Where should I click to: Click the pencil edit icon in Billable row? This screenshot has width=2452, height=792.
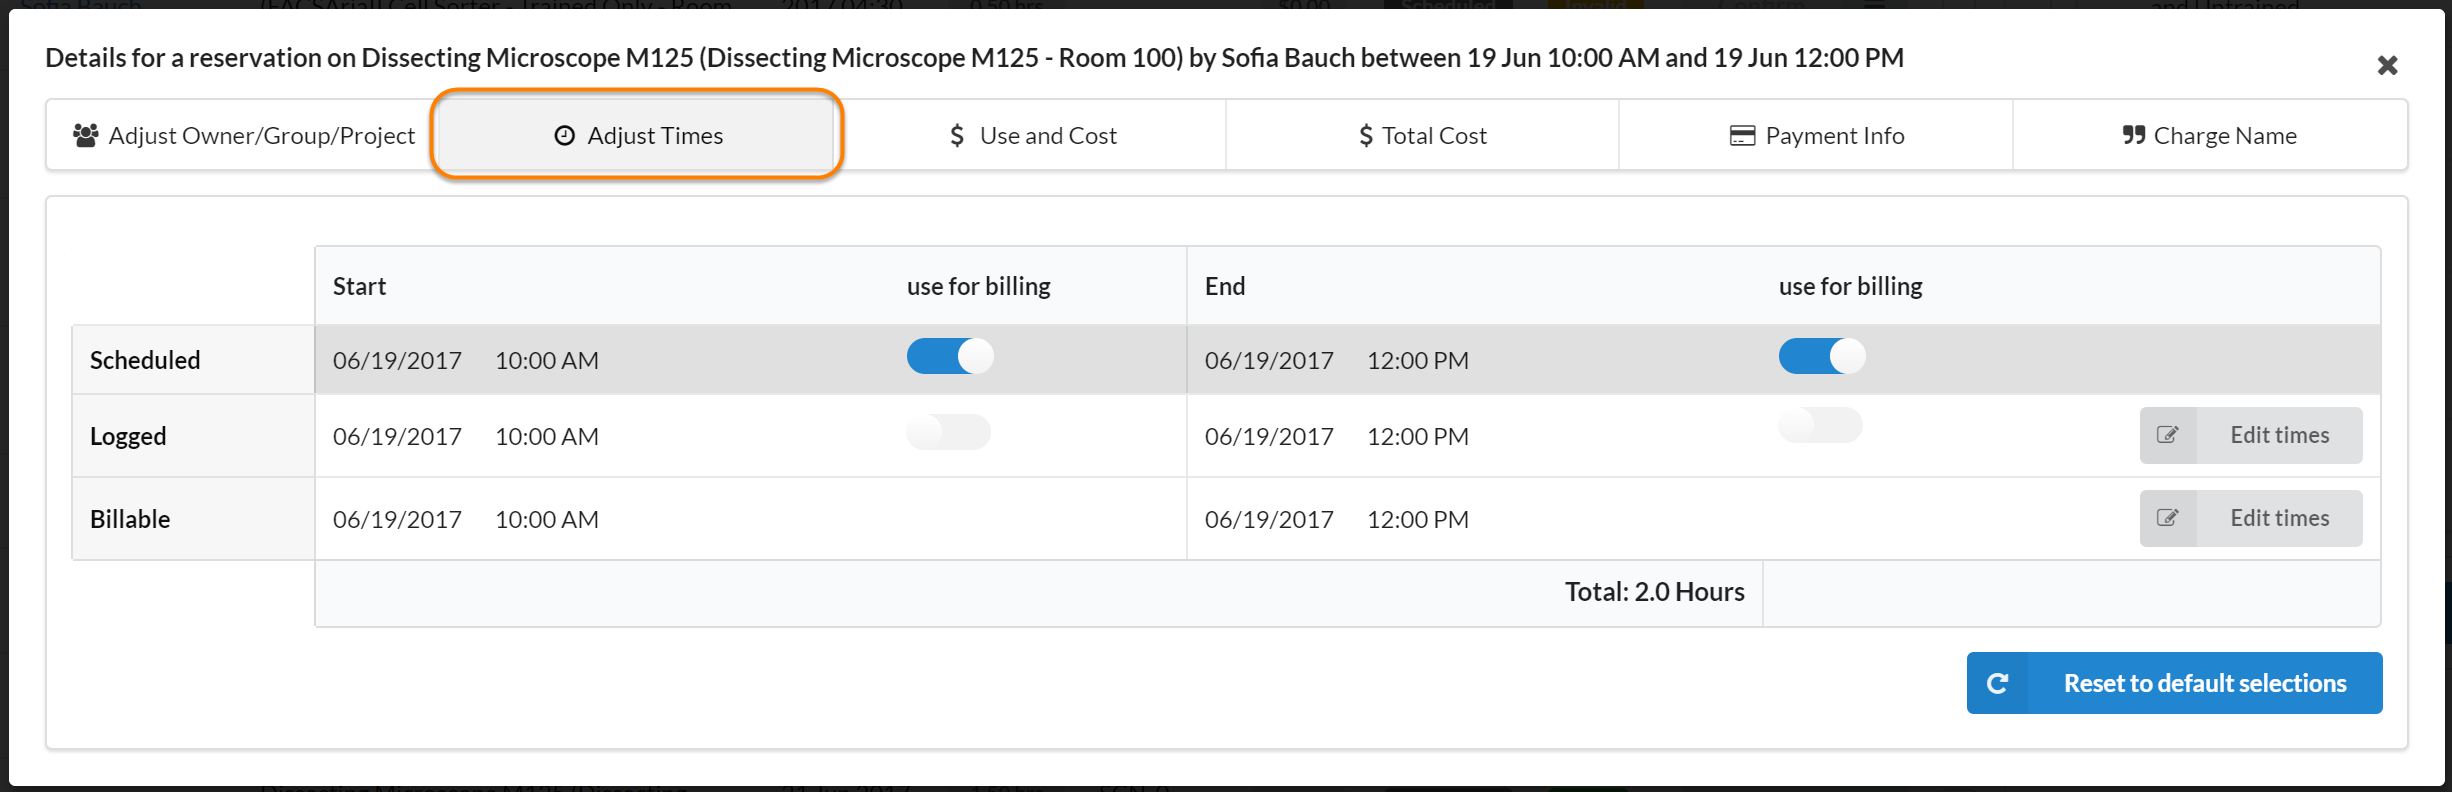pyautogui.click(x=2168, y=518)
